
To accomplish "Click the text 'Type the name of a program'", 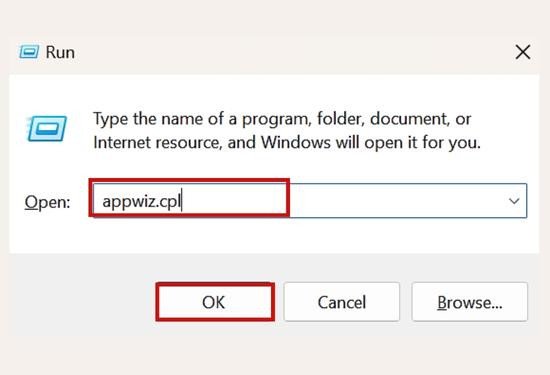I will tap(202, 119).
